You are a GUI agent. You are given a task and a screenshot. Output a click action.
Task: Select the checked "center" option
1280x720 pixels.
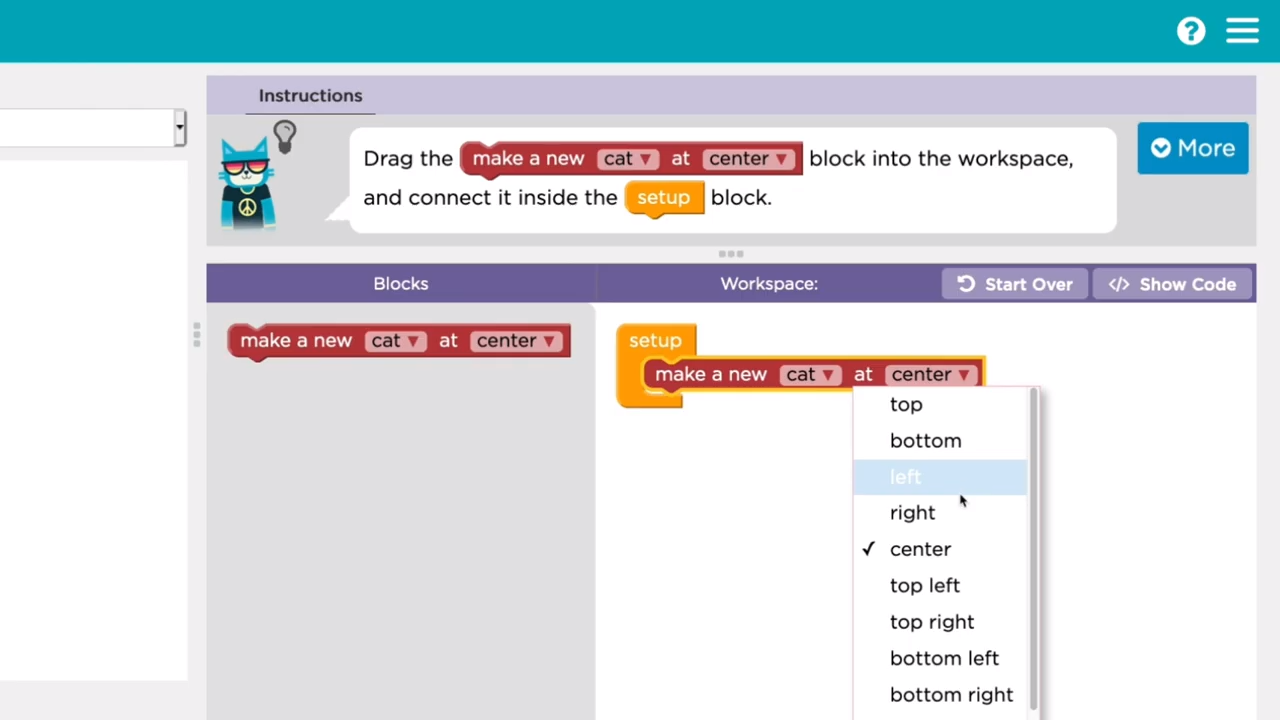click(920, 549)
